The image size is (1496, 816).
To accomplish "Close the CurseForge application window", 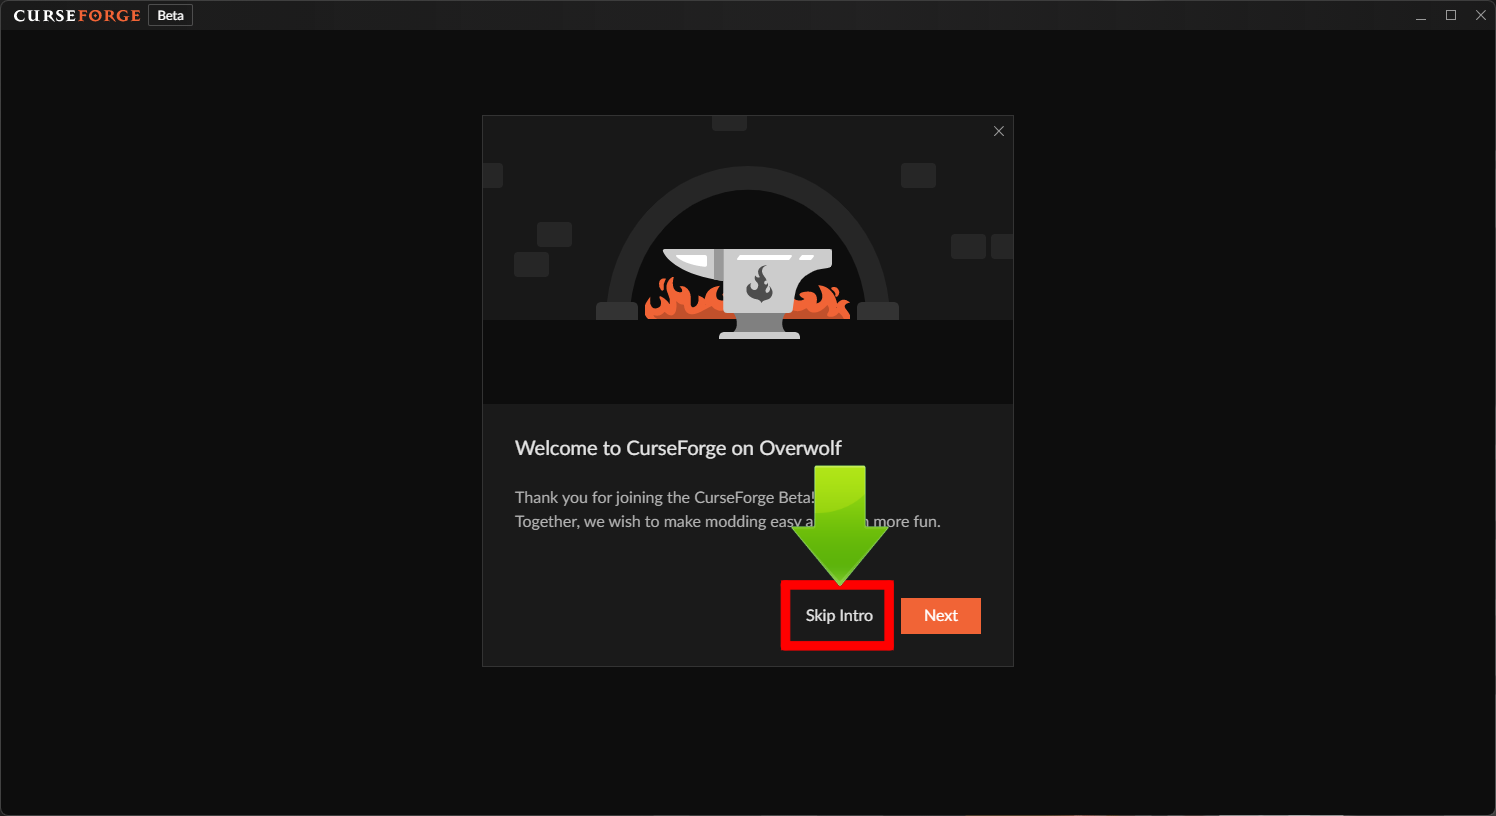I will (1481, 16).
